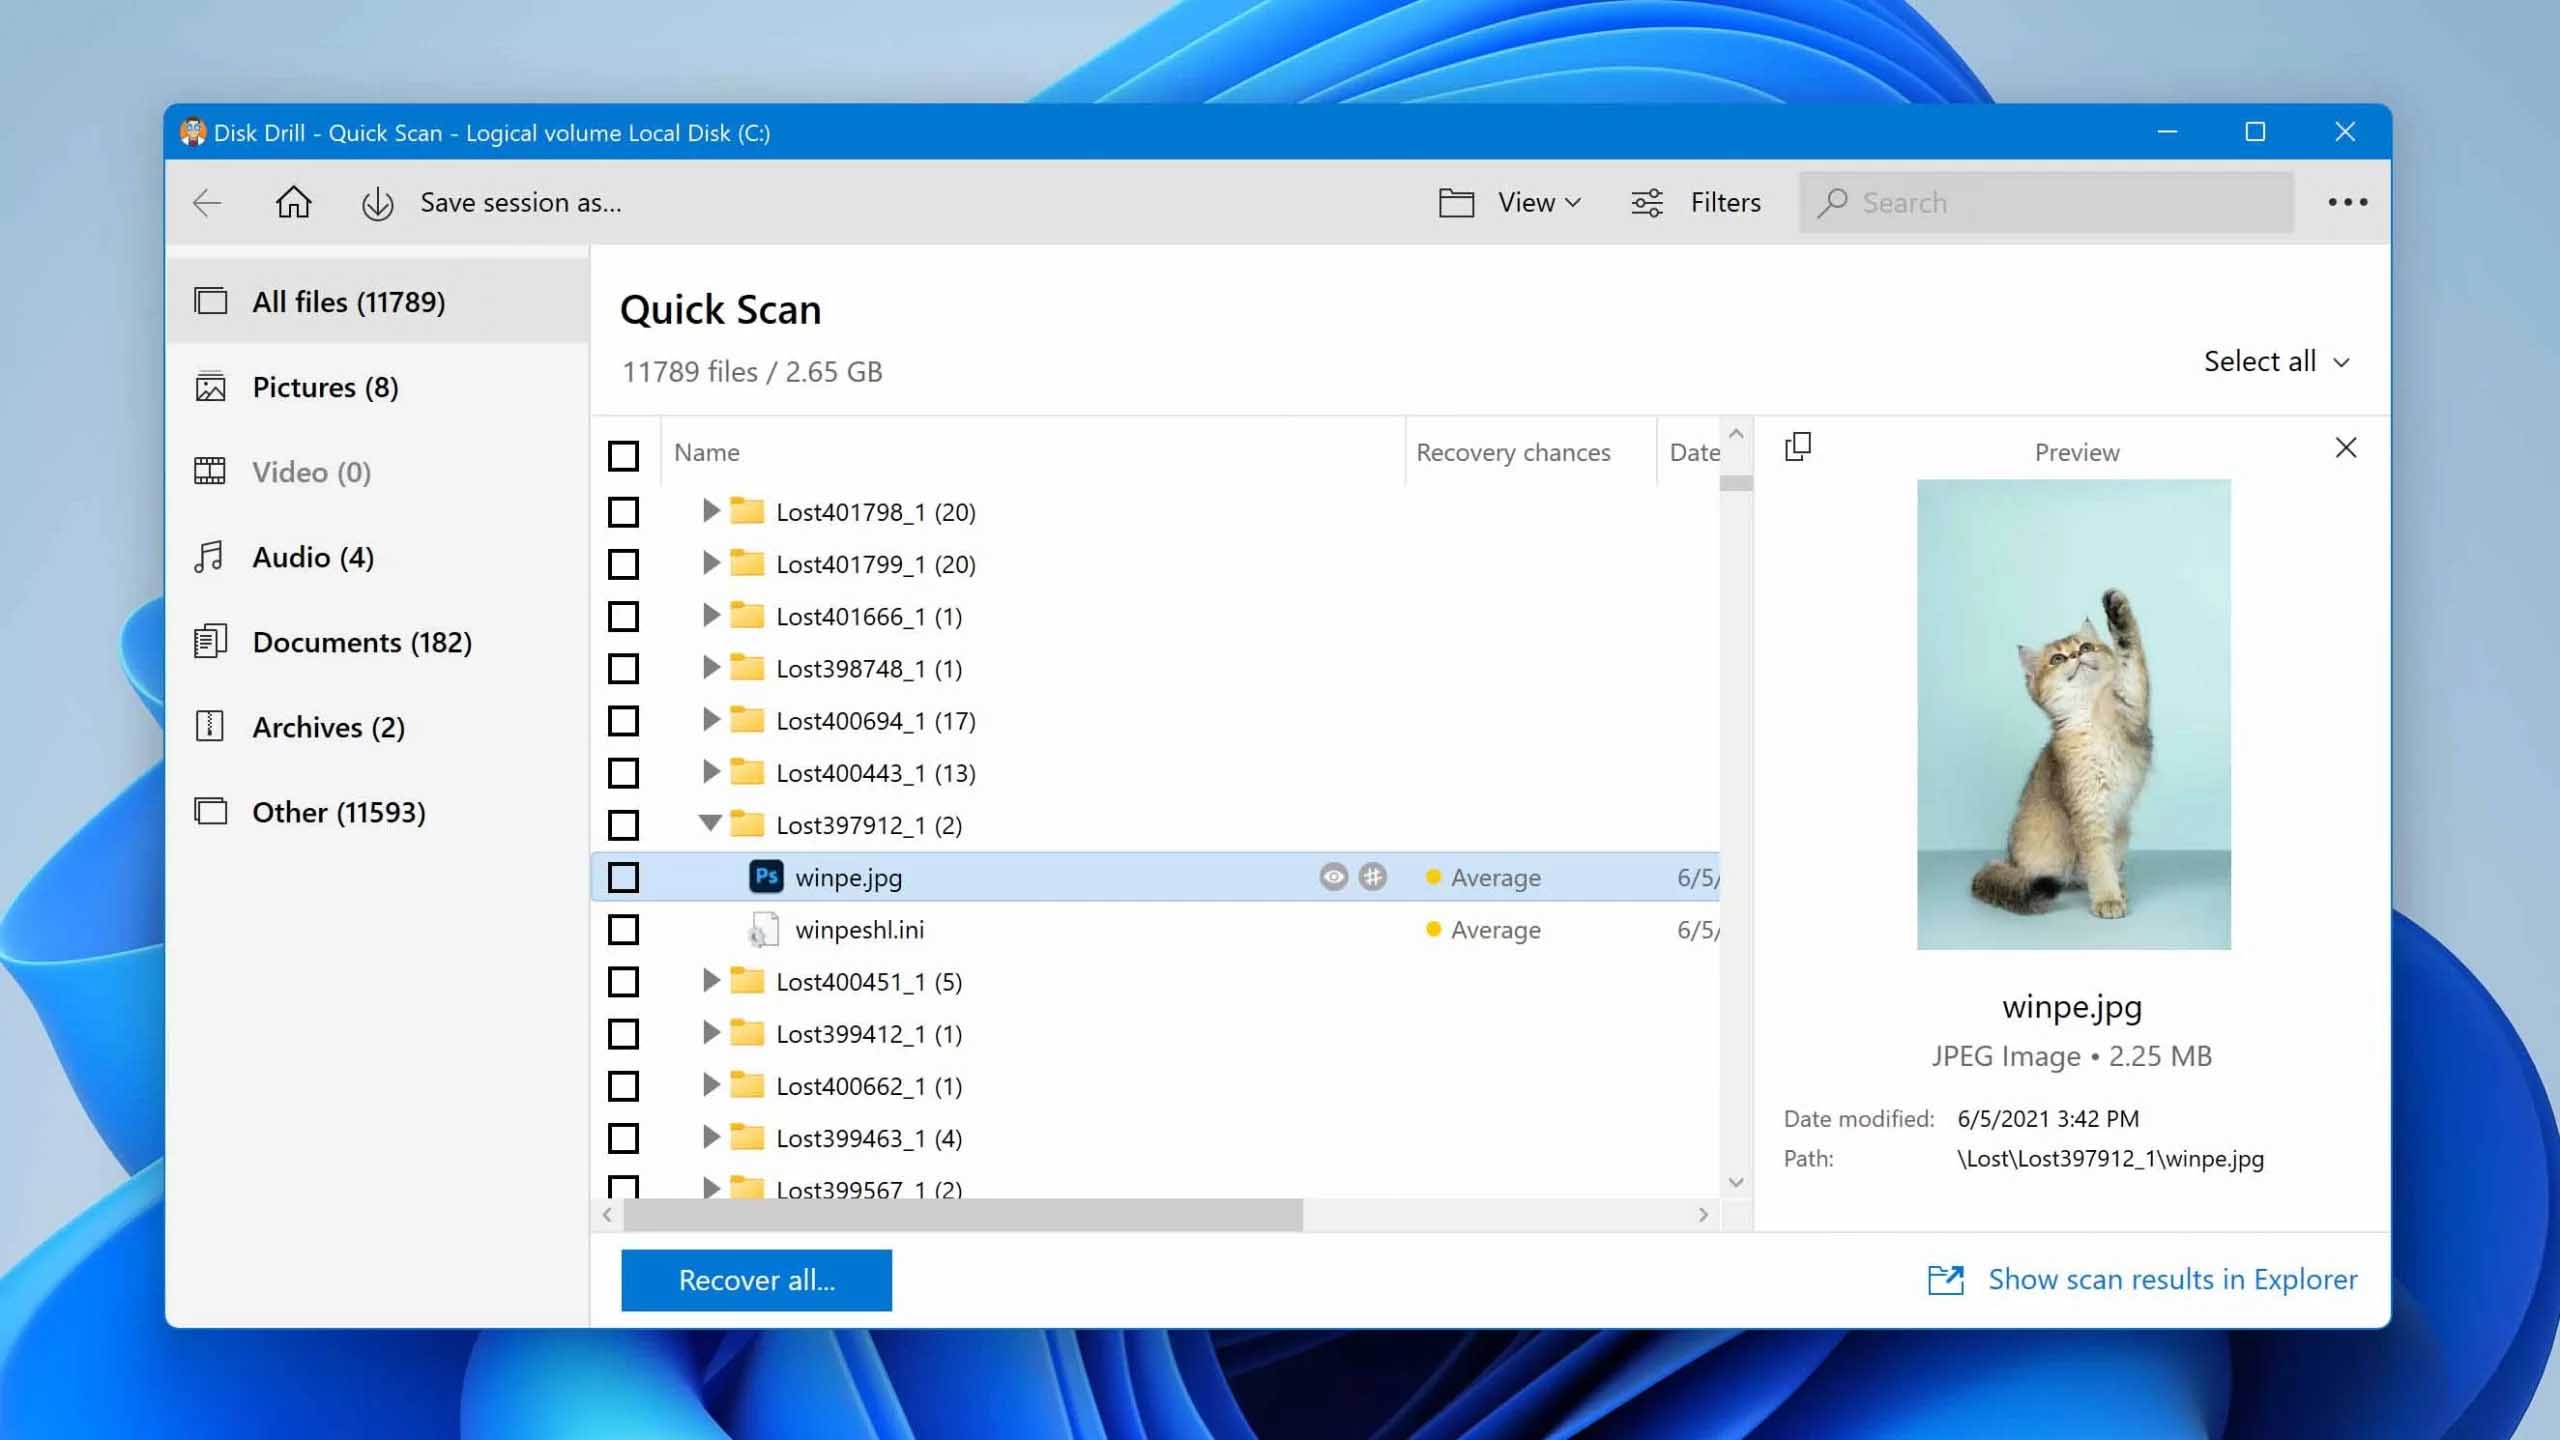Check the Lost400451_1 checkbox
The width and height of the screenshot is (2560, 1440).
coord(623,981)
